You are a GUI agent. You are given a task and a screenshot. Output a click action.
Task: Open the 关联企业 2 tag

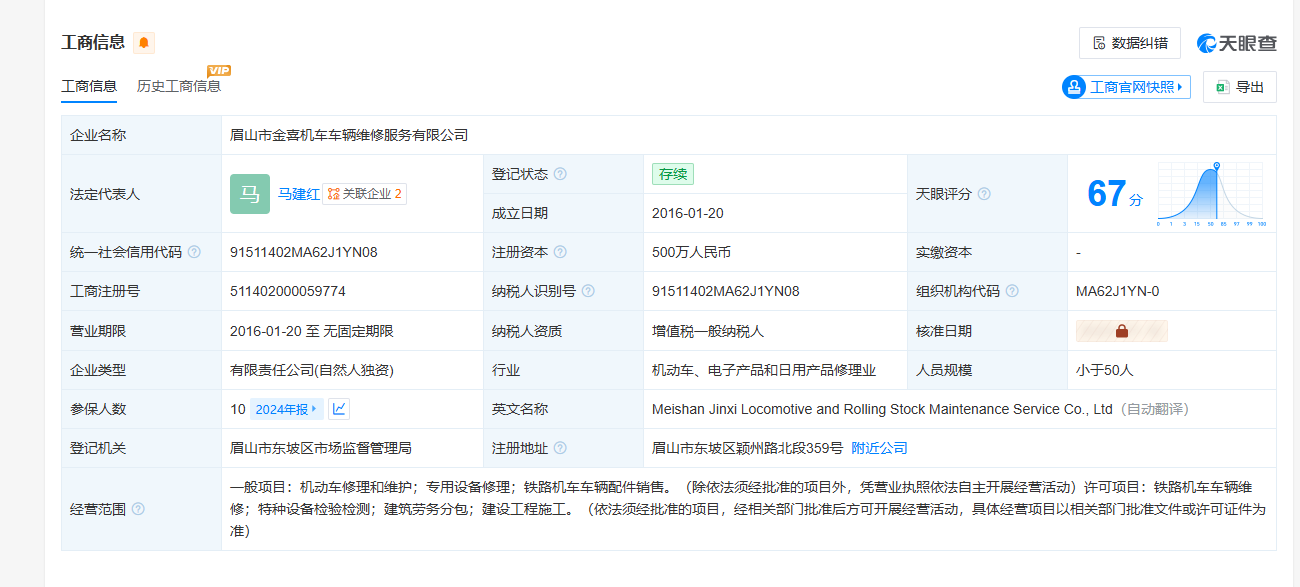pyautogui.click(x=364, y=194)
